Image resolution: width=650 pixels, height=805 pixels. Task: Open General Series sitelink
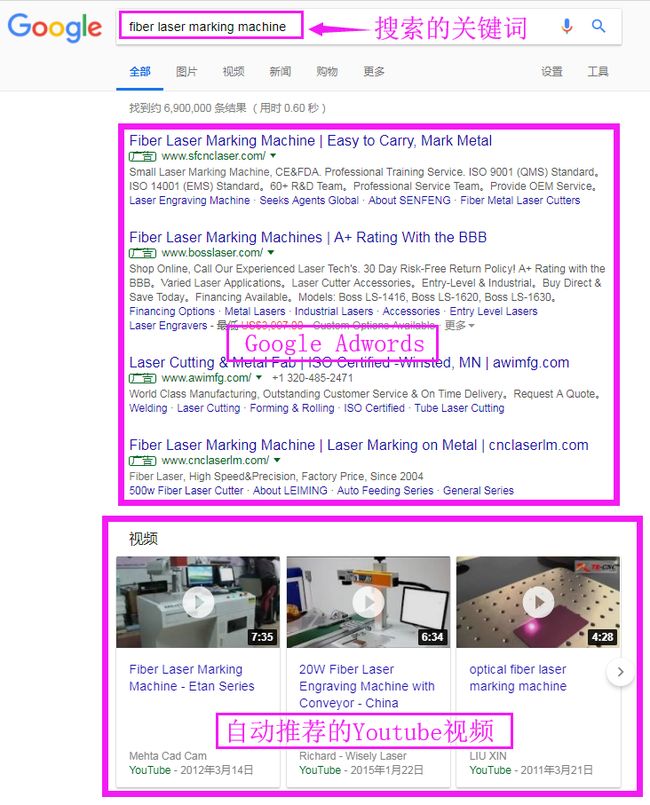click(x=479, y=490)
